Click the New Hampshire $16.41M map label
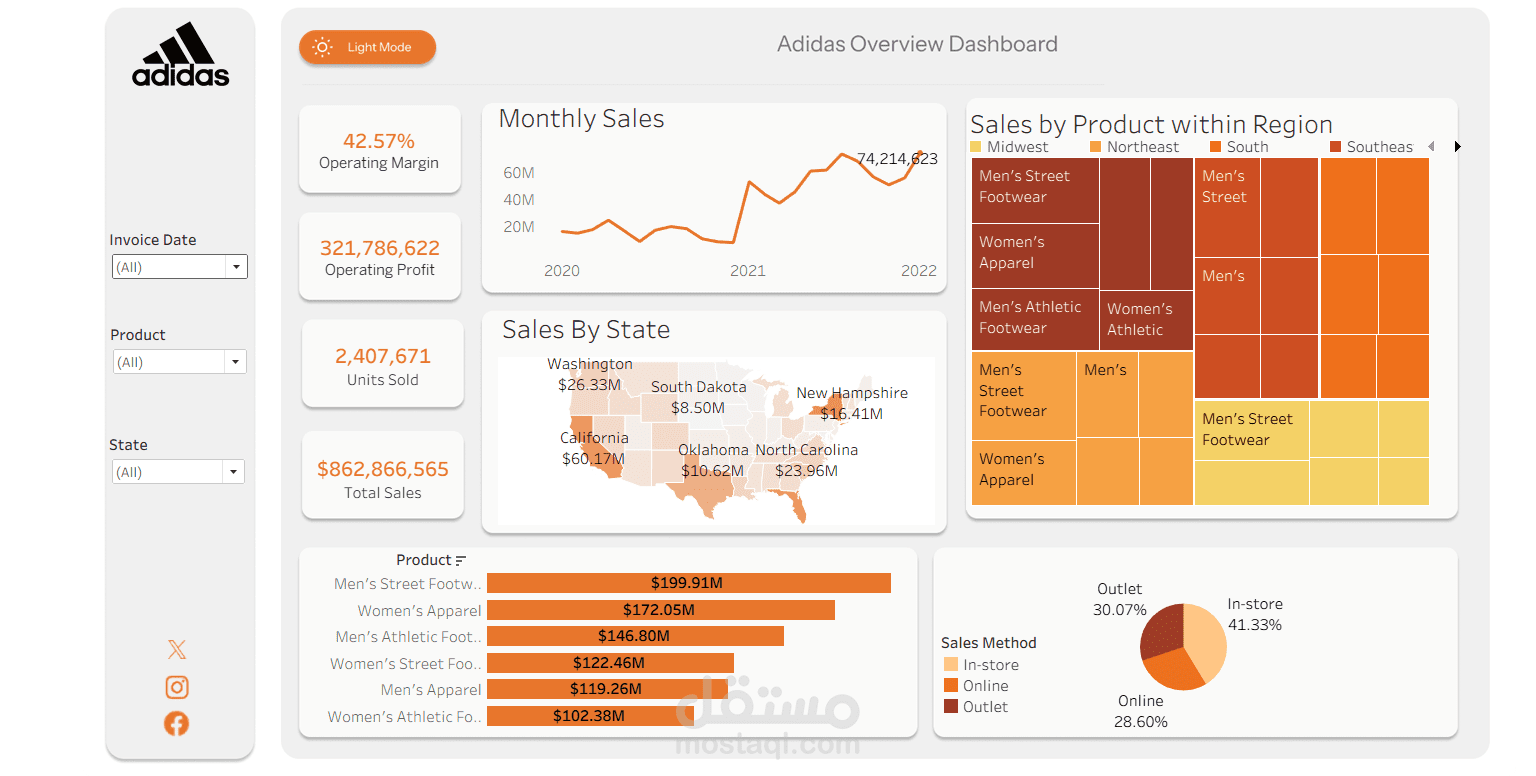 coord(852,403)
